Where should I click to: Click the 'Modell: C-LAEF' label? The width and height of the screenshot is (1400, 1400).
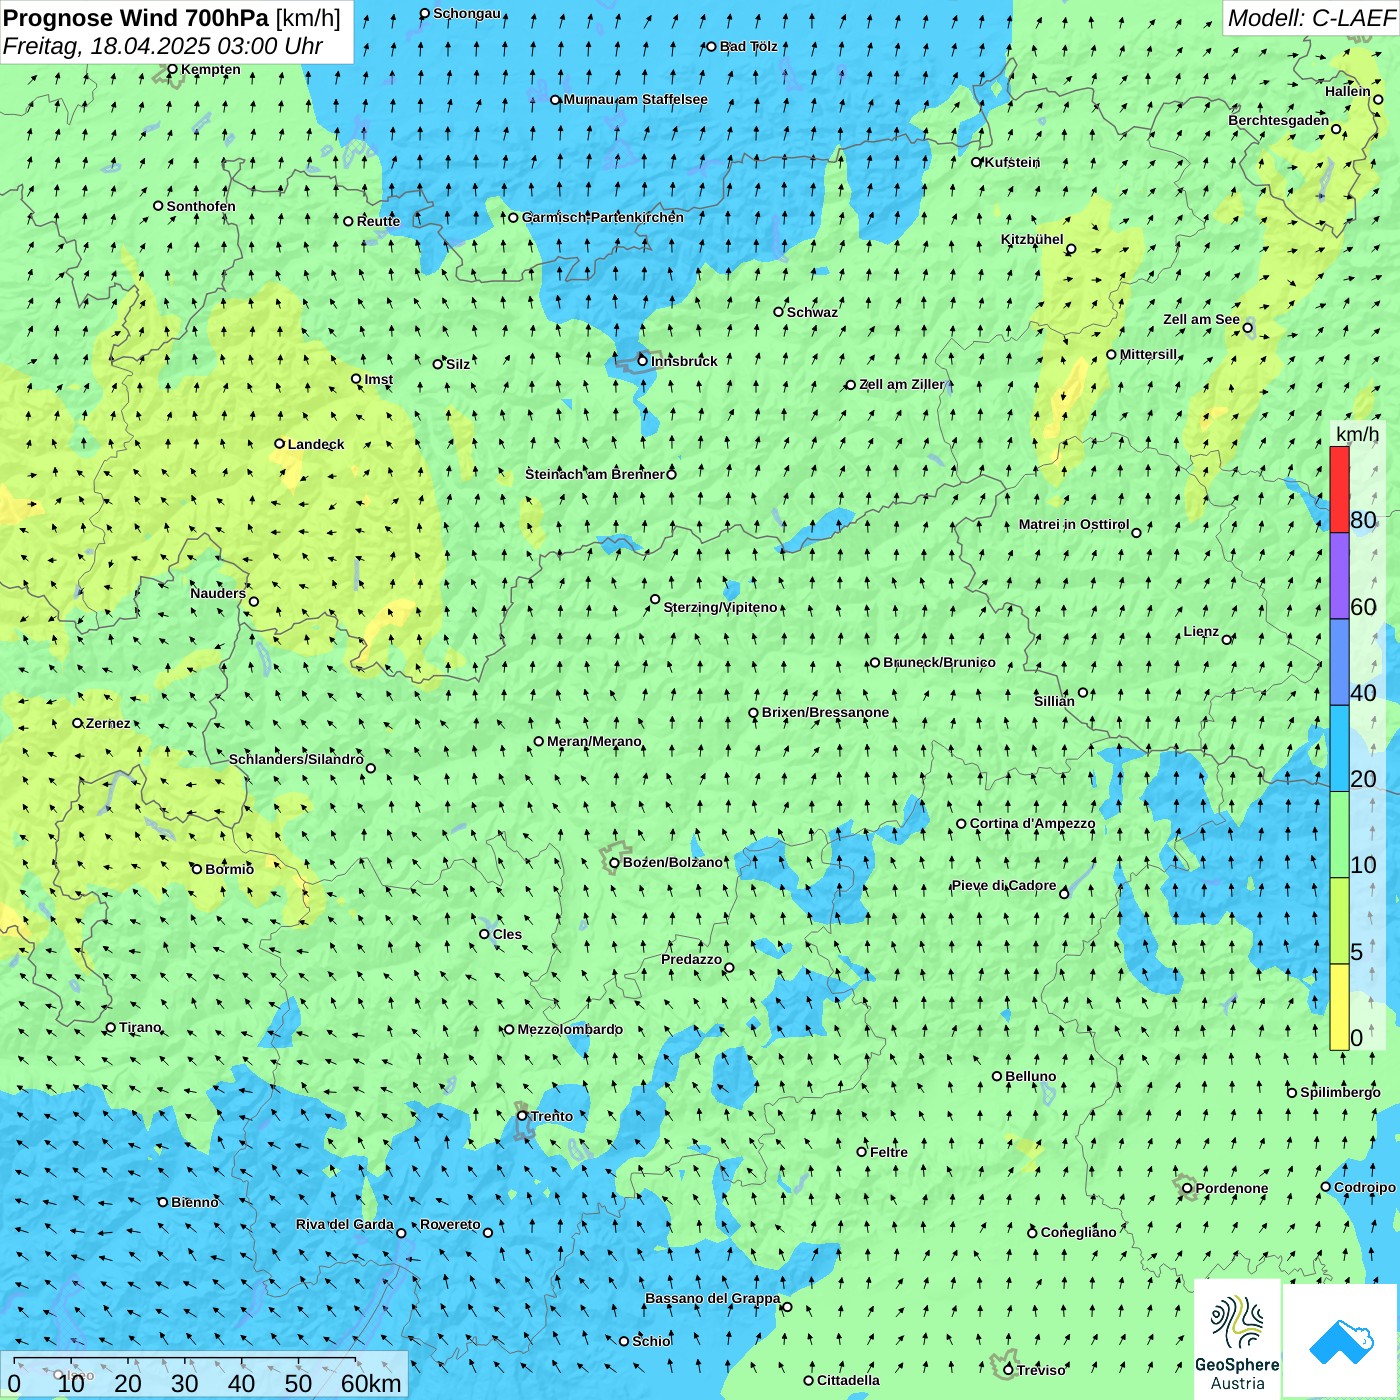click(x=1311, y=18)
